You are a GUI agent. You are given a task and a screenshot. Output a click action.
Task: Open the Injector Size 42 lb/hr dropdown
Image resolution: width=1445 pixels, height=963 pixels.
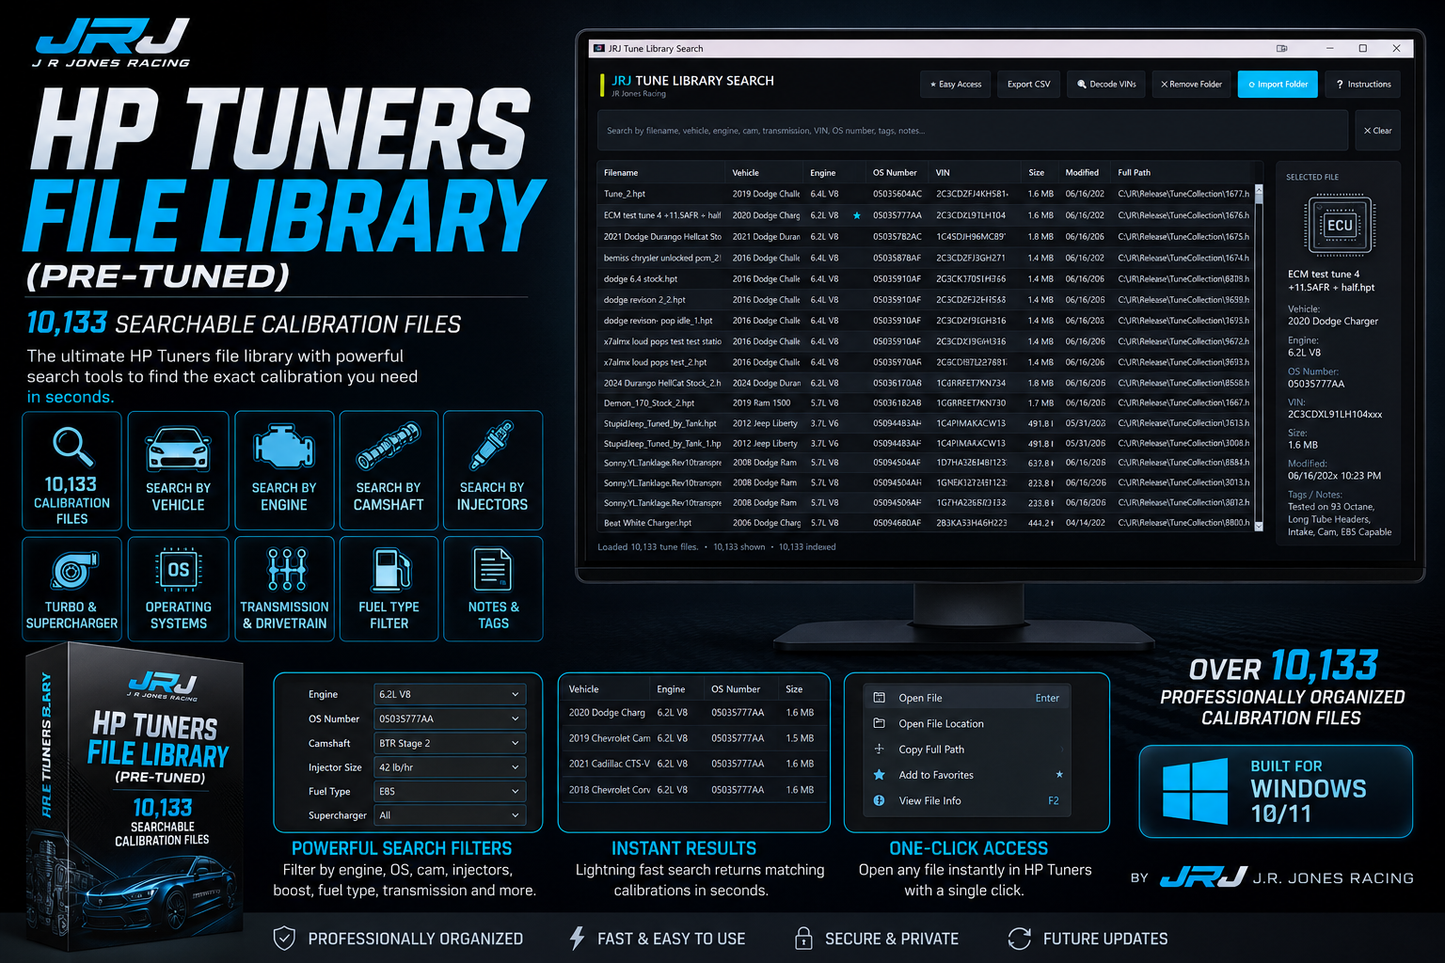coord(449,767)
